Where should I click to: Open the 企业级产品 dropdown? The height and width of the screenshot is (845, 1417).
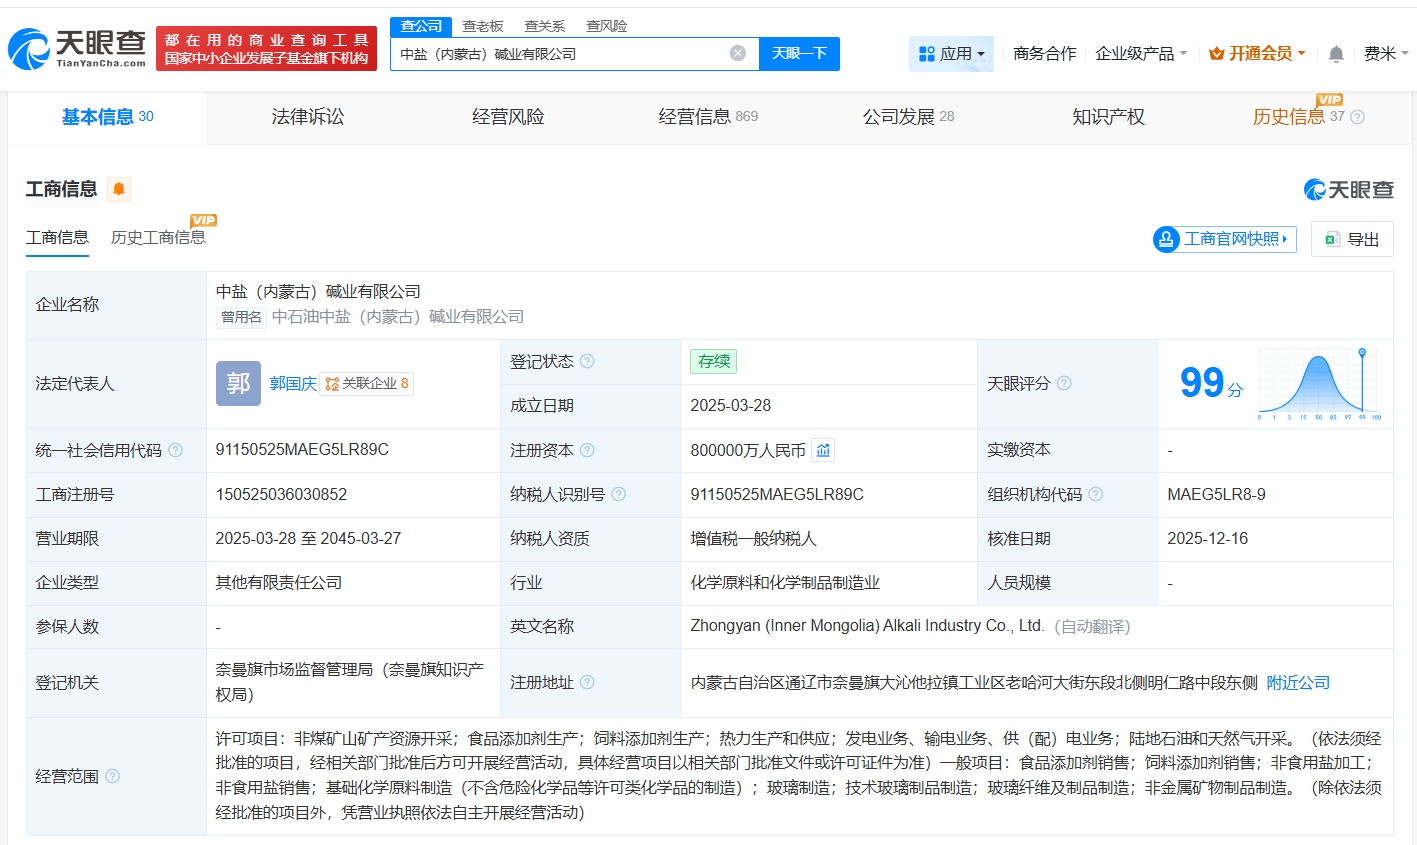(1141, 54)
